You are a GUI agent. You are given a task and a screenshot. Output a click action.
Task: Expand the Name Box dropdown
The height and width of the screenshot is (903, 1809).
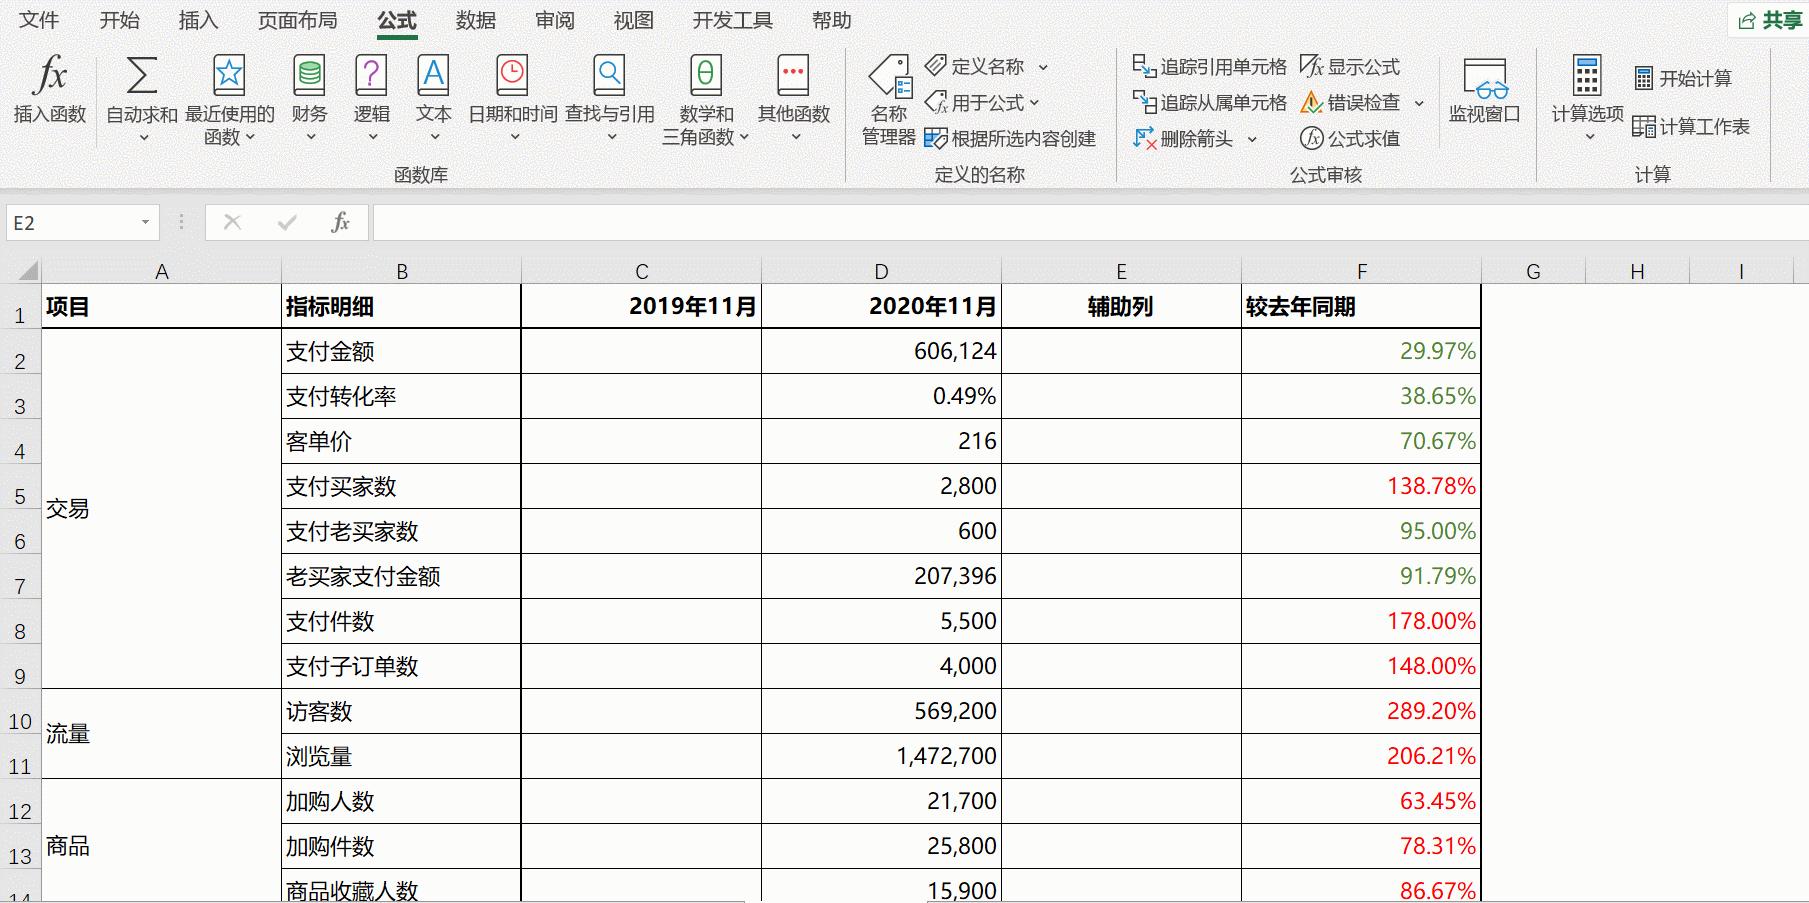(x=144, y=222)
